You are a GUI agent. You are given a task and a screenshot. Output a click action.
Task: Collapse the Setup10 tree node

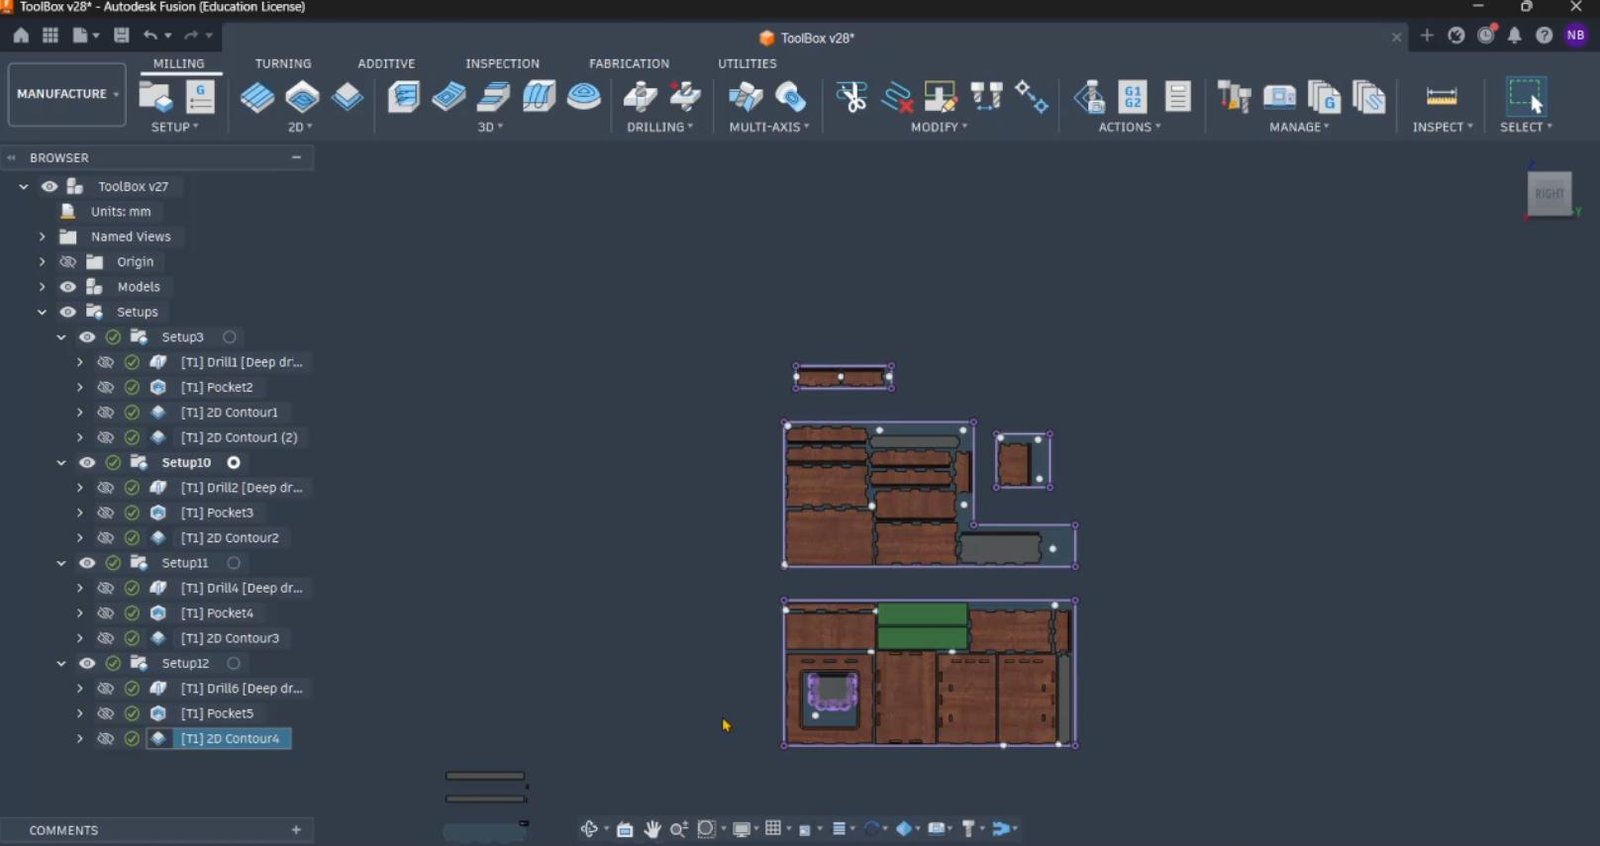(61, 463)
